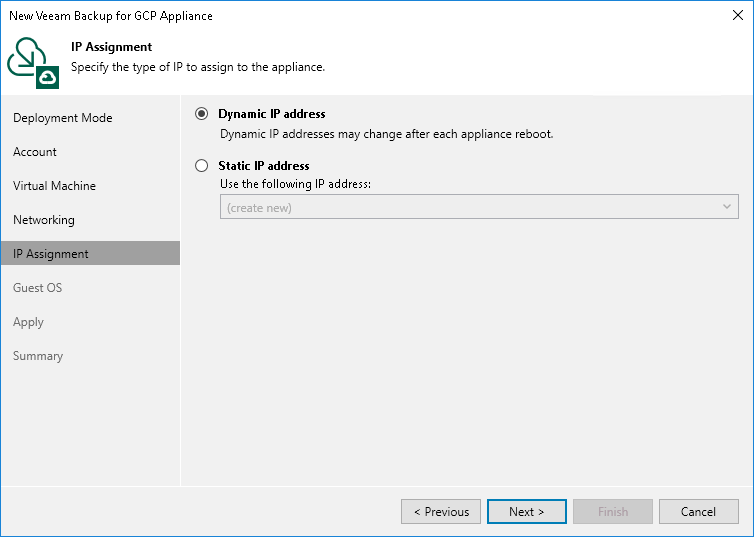Switch to the Virtual Machine step
Viewport: 754px width, 537px height.
54,186
